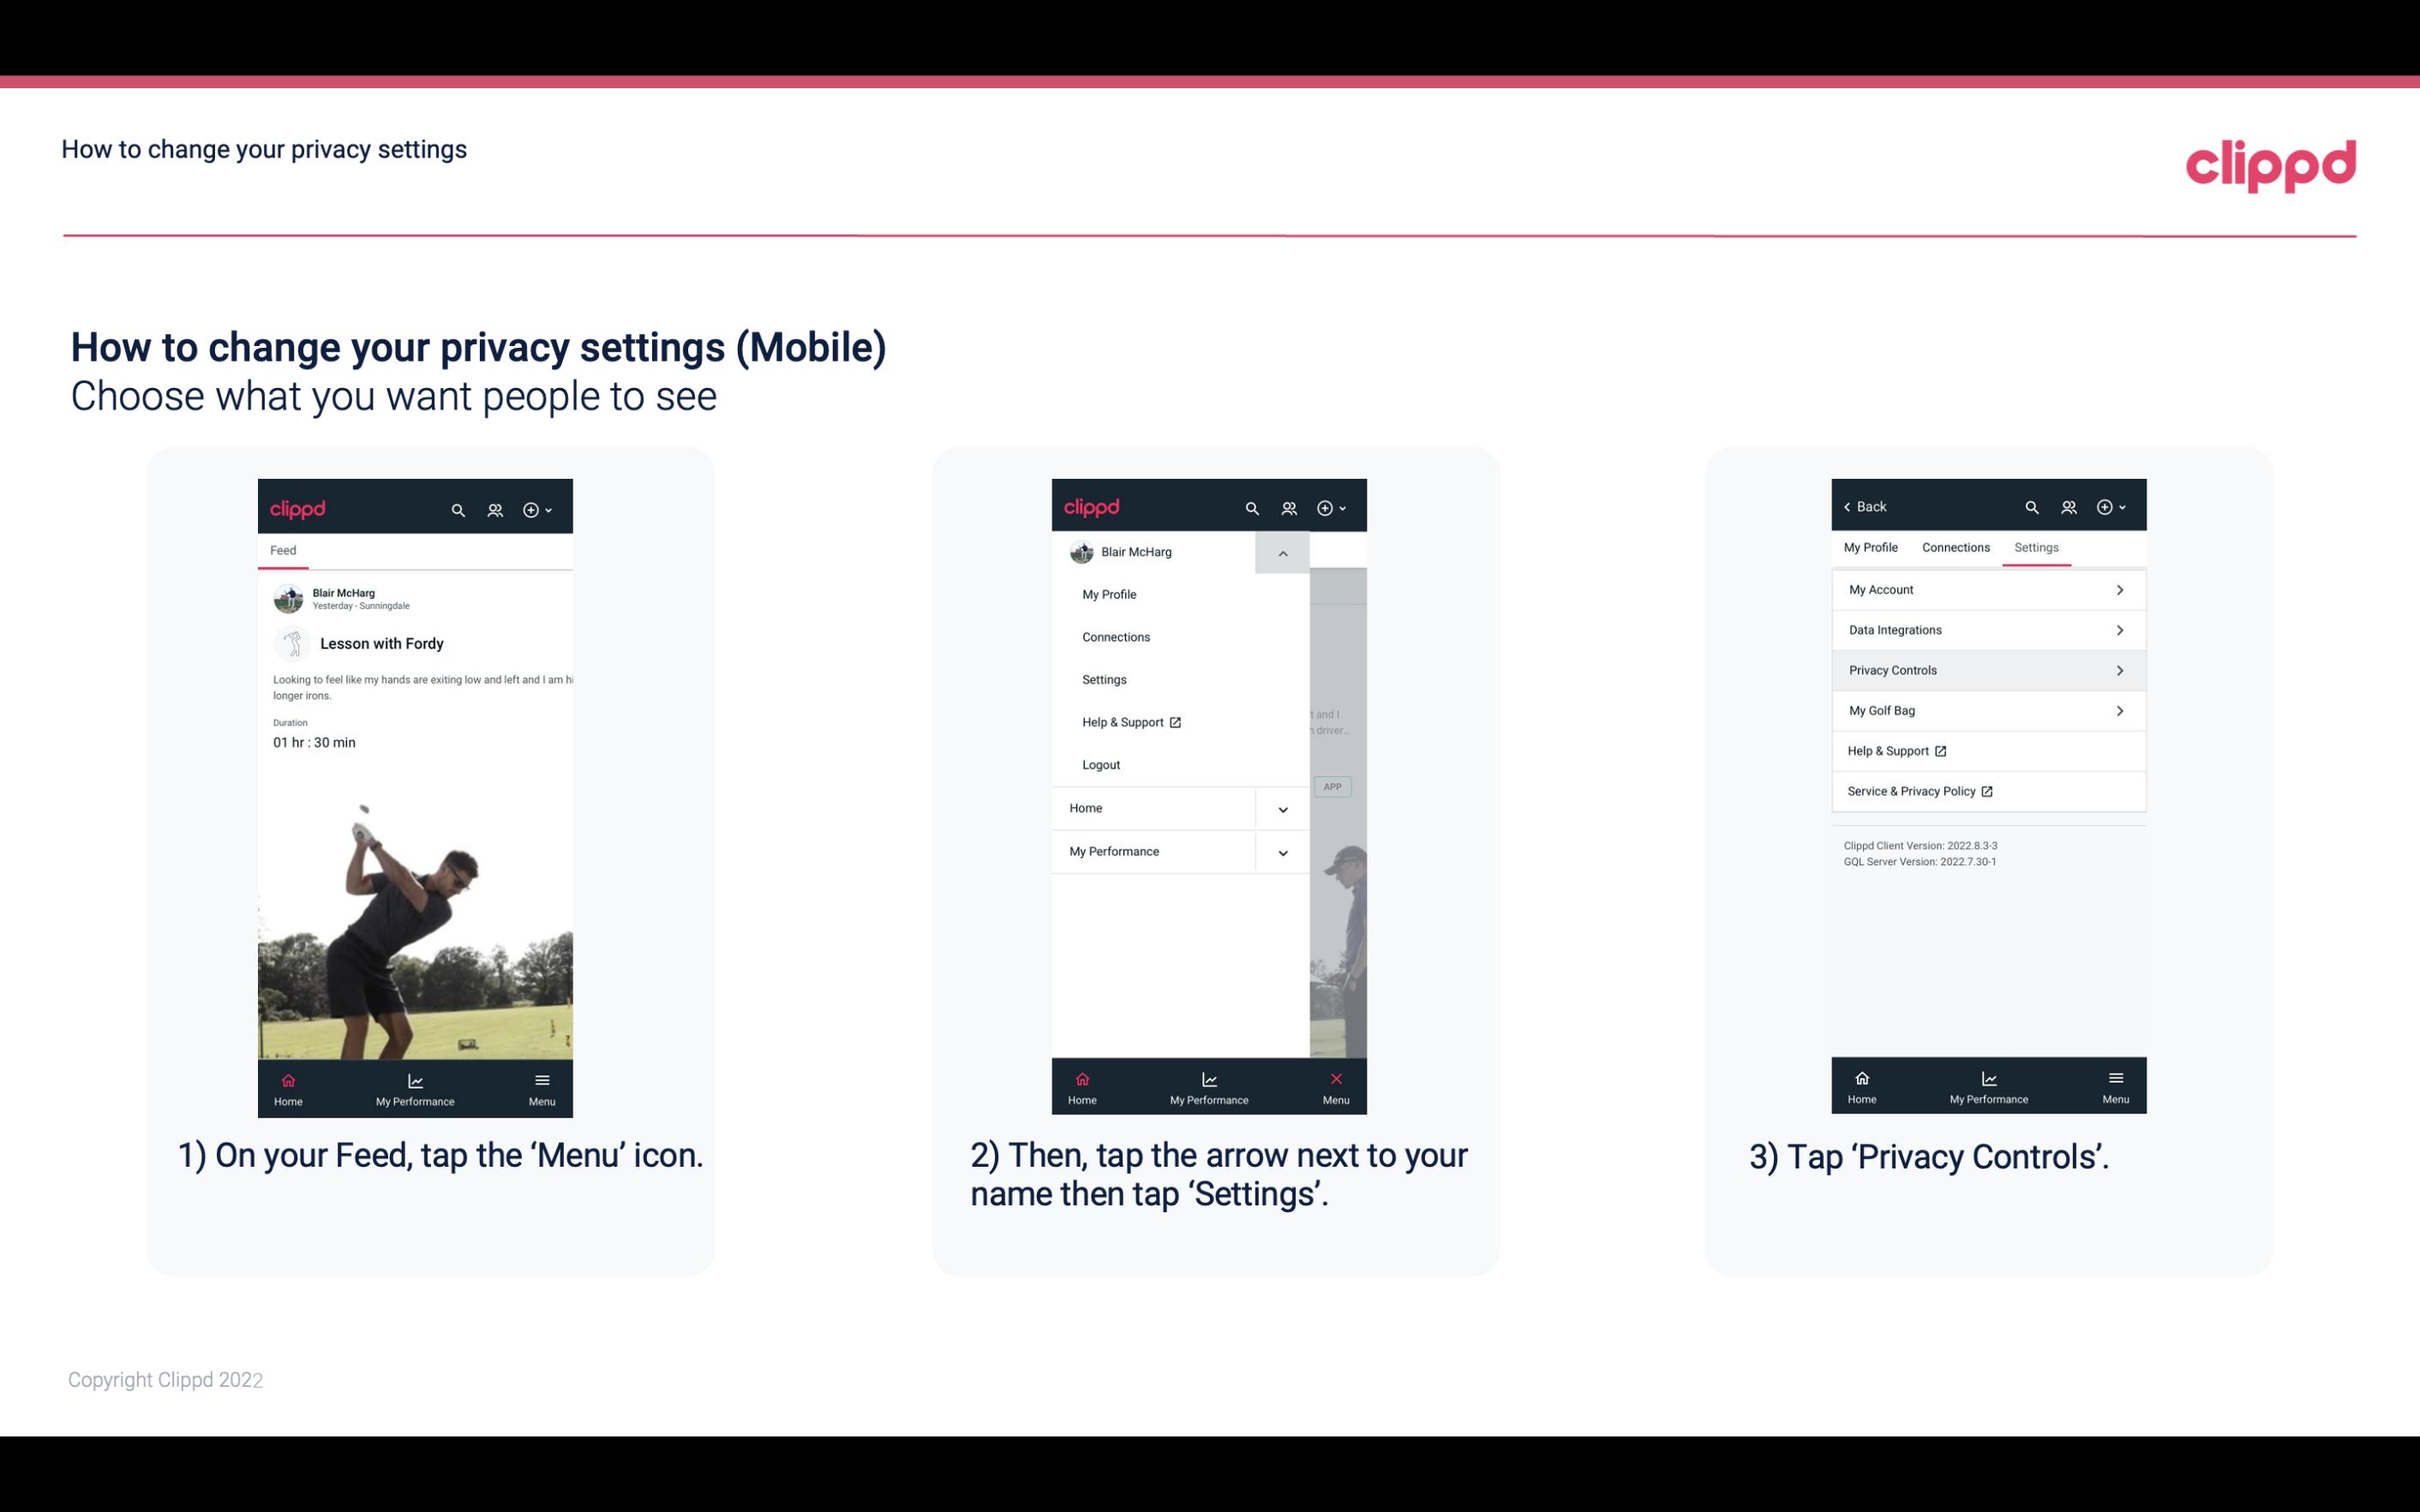Tap the Clippd logo icon on feed
2420x1512 pixels.
point(300,509)
